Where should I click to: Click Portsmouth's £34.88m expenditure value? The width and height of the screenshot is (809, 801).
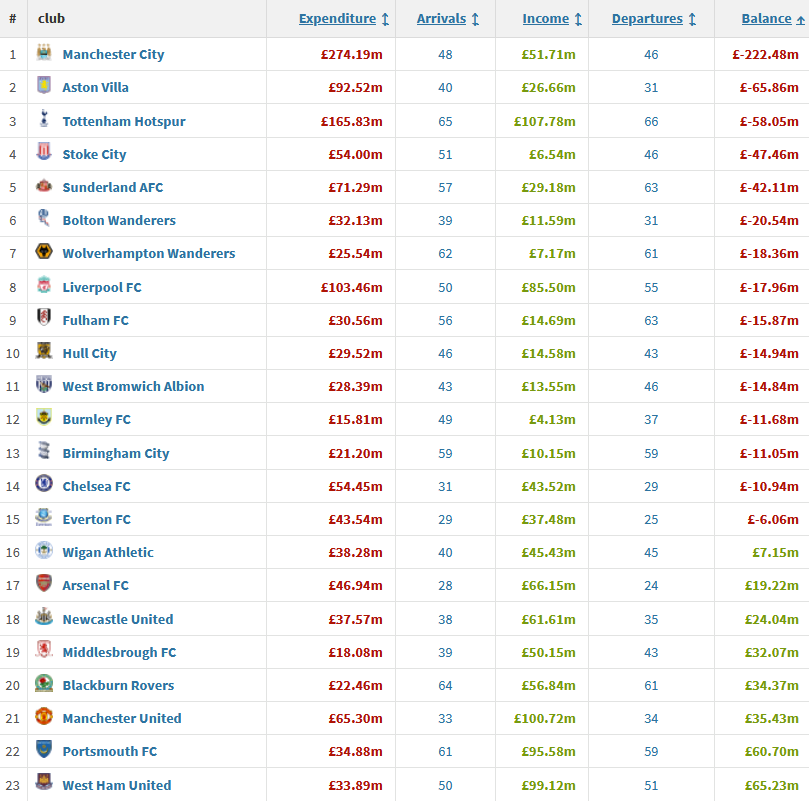tap(355, 751)
